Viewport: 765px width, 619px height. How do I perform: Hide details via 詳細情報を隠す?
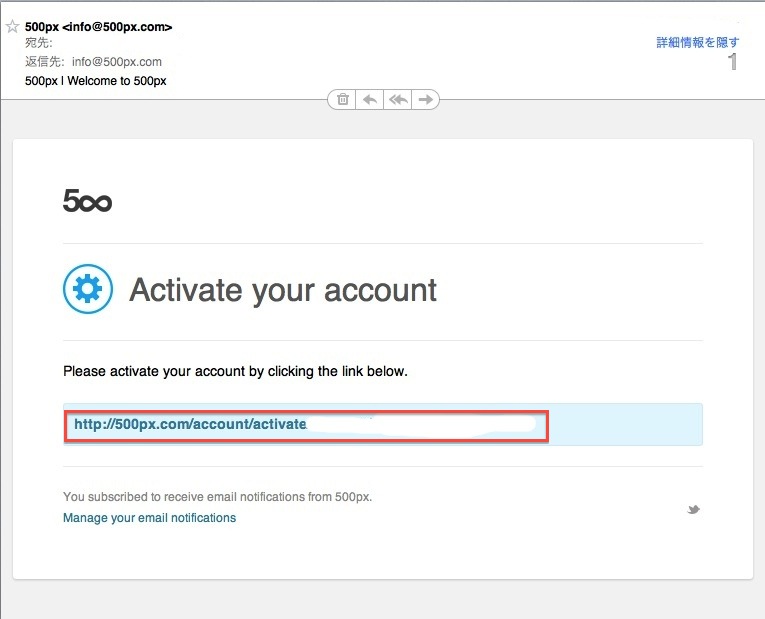[697, 42]
